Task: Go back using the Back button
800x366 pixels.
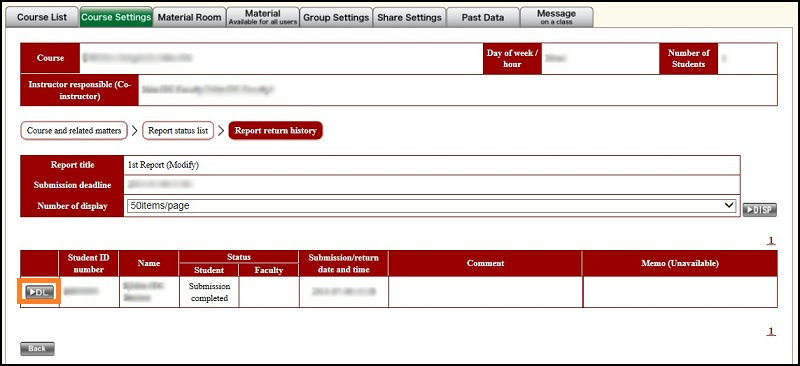Action: (x=37, y=349)
